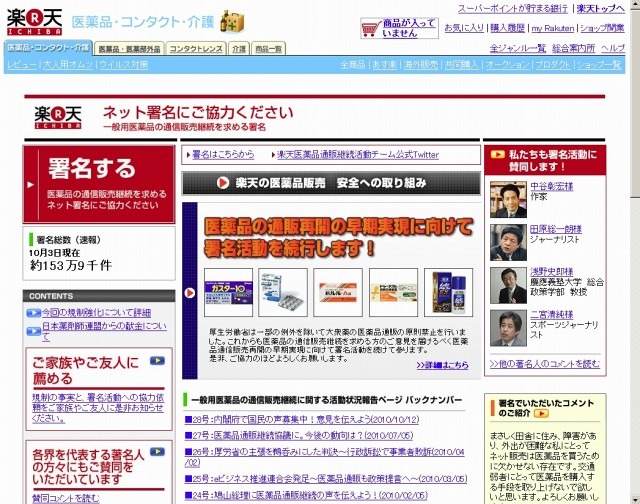Open あす楽 in the blue nav bar
Screen dimensions: 640x504
point(384,65)
